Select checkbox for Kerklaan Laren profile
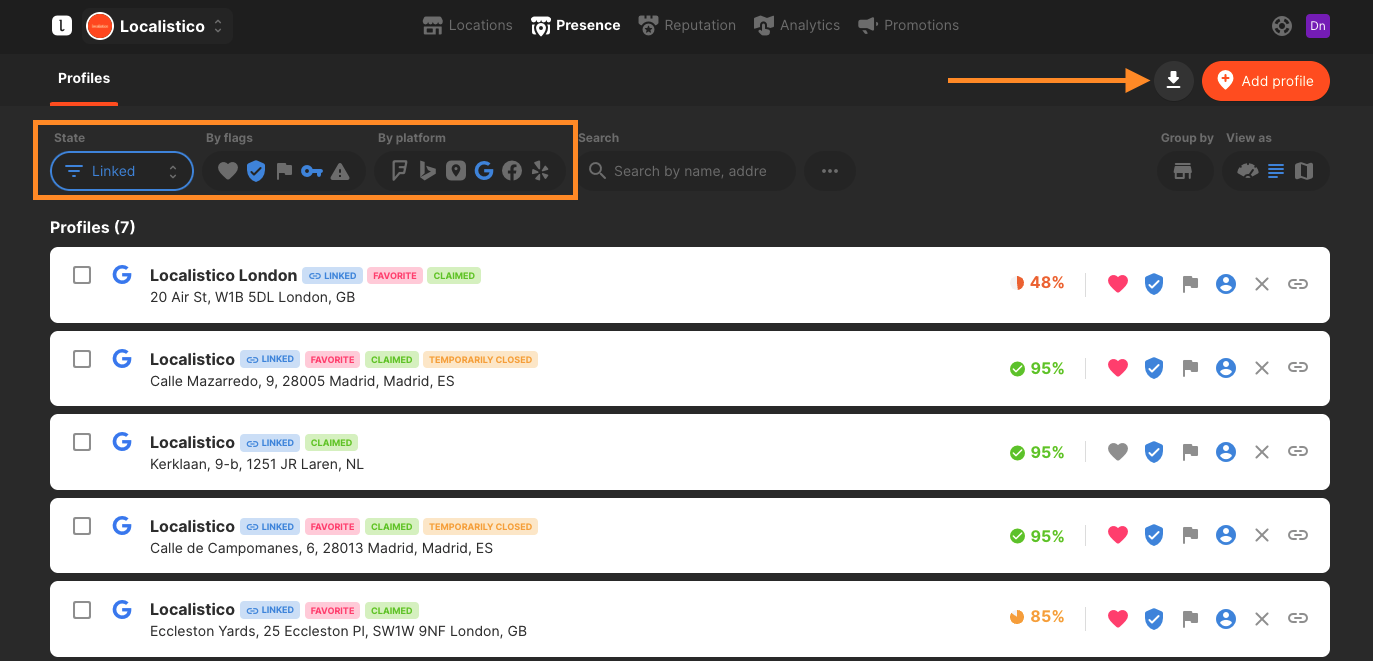The image size is (1373, 661). [82, 442]
